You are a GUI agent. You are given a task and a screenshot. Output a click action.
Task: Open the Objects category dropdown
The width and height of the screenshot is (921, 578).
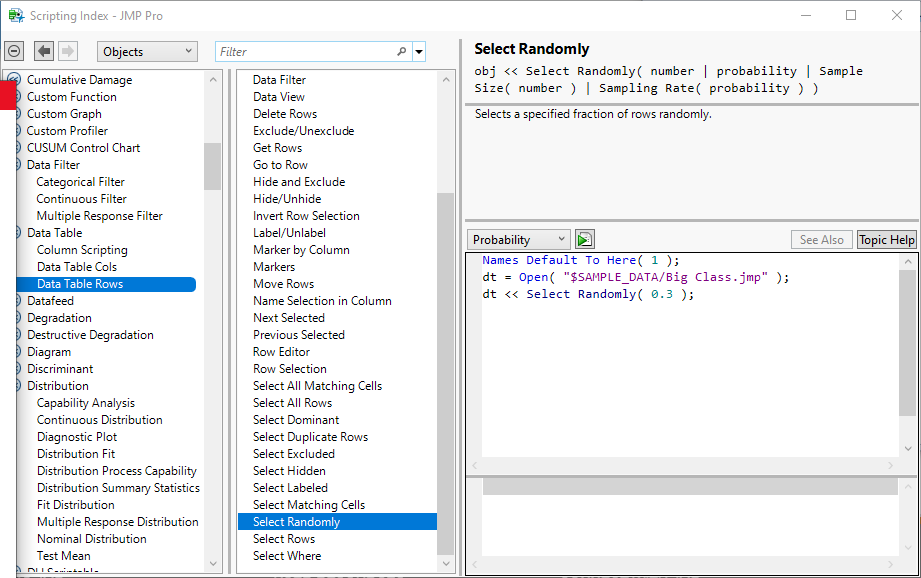[x=147, y=52]
